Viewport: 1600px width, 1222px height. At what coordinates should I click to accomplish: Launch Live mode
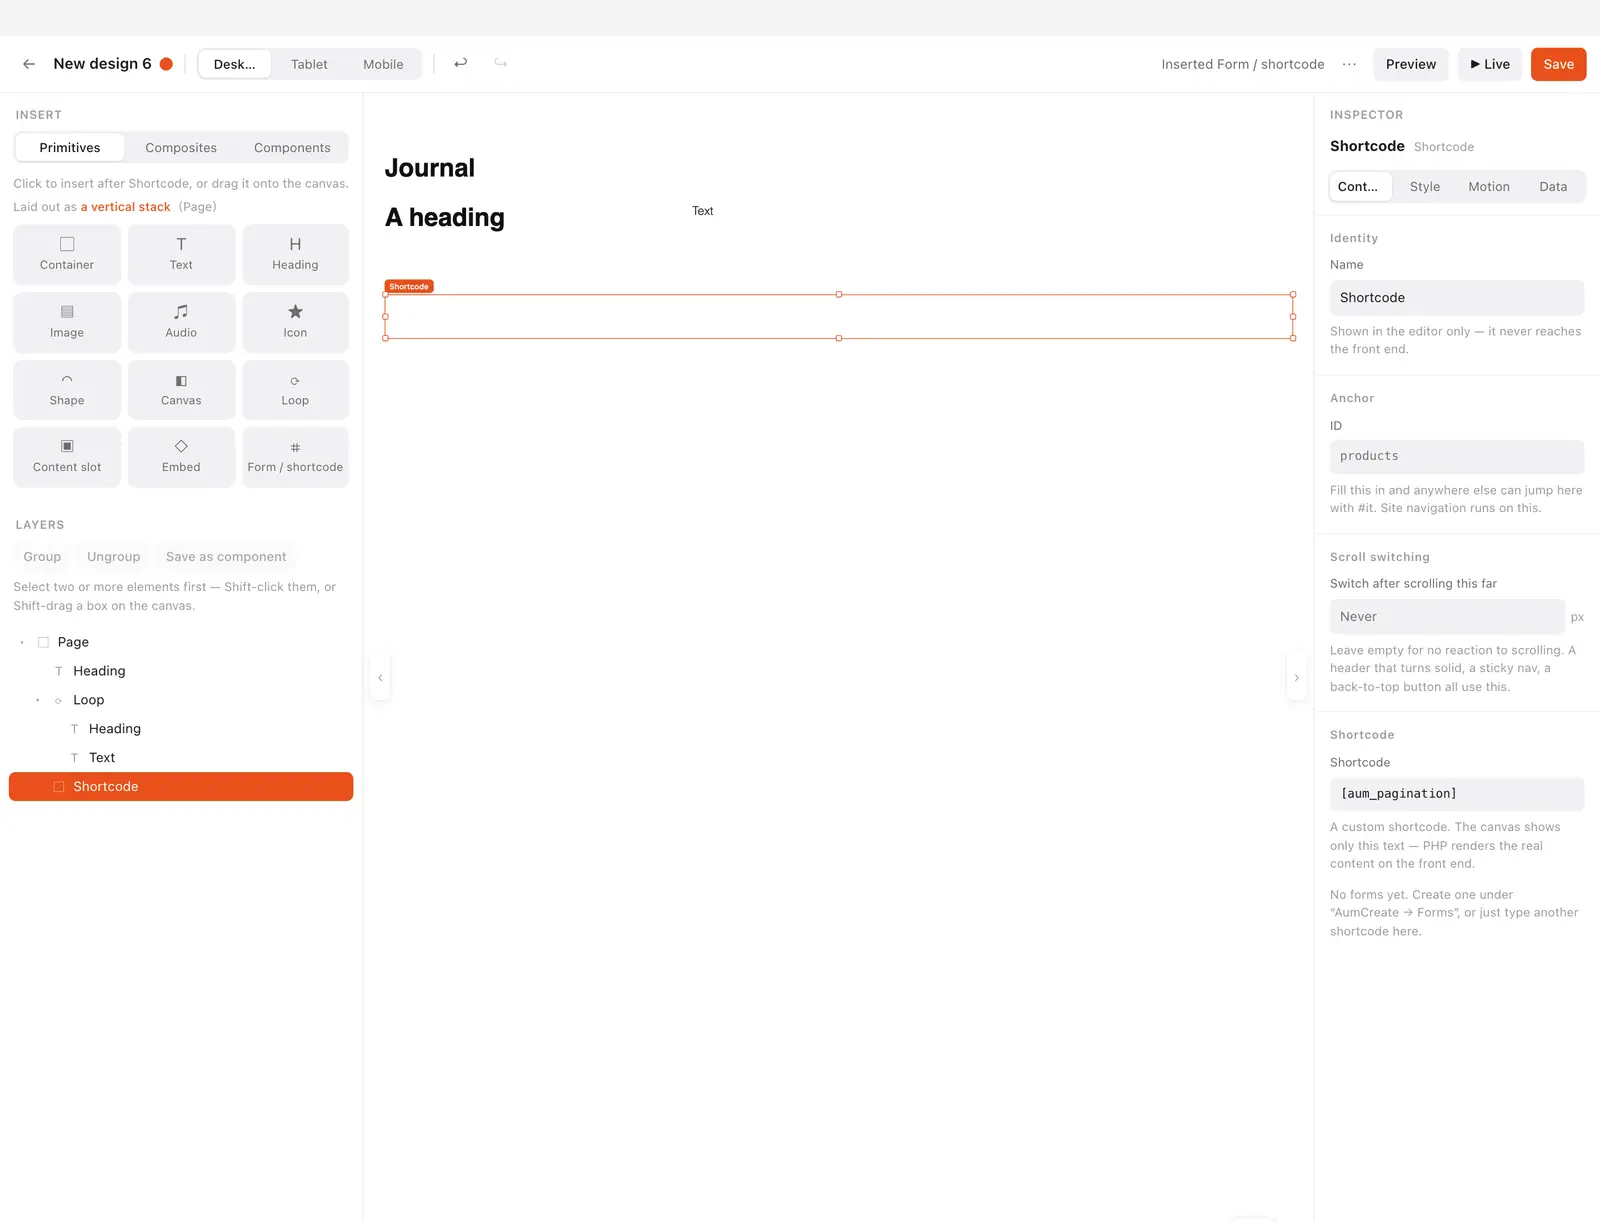click(1490, 64)
